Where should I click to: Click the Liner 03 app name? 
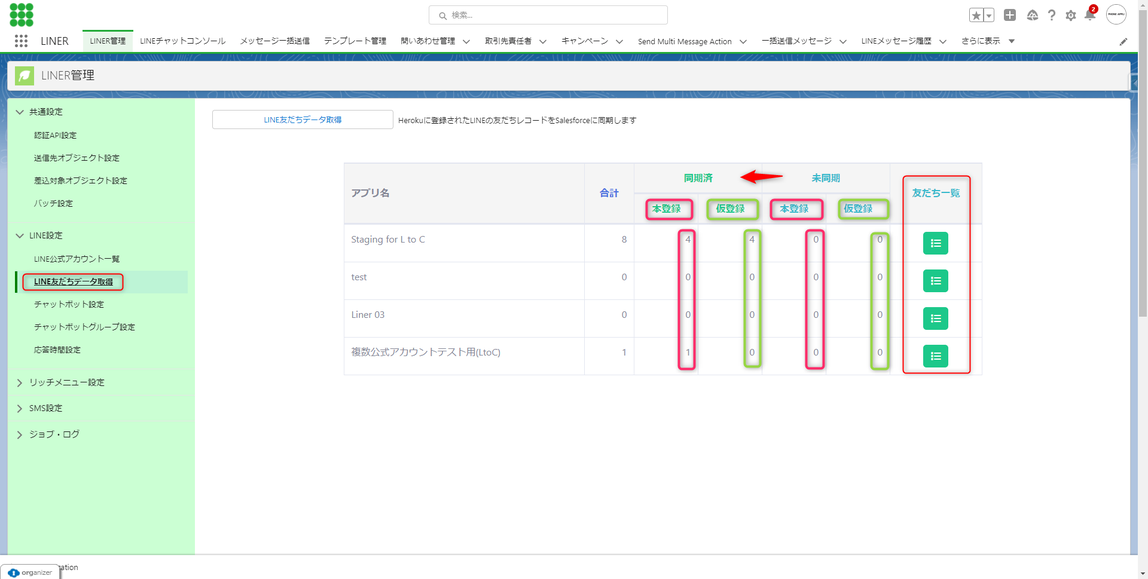(368, 315)
